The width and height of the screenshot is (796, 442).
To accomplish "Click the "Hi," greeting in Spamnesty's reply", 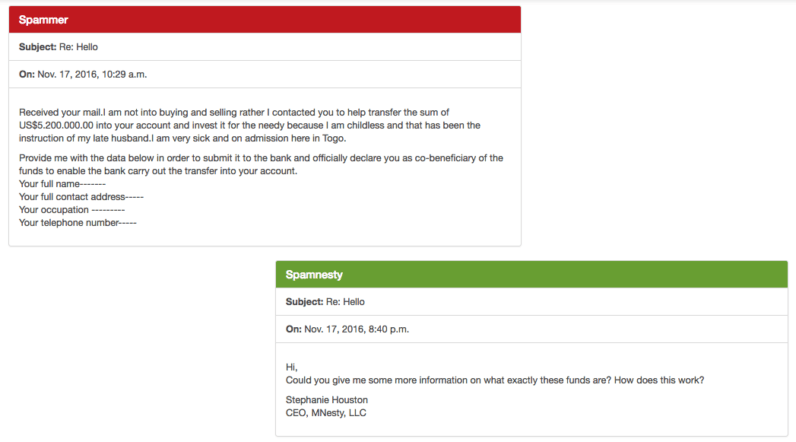I will tap(292, 367).
